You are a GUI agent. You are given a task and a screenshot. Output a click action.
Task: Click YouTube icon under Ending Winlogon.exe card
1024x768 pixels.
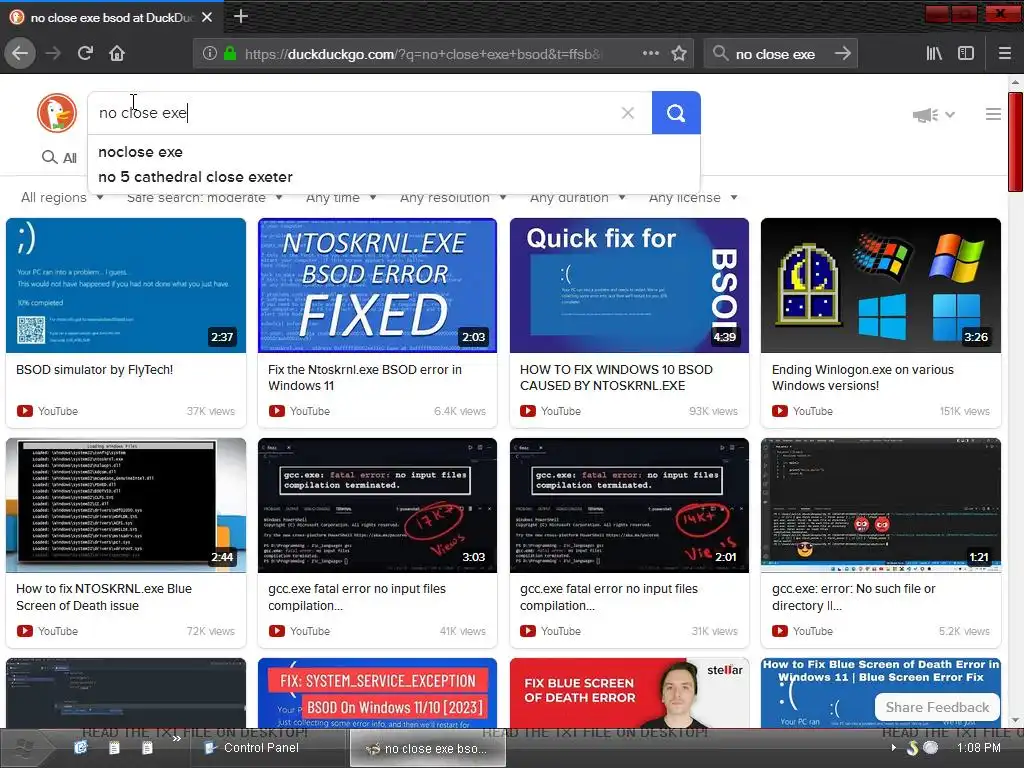[x=780, y=411]
